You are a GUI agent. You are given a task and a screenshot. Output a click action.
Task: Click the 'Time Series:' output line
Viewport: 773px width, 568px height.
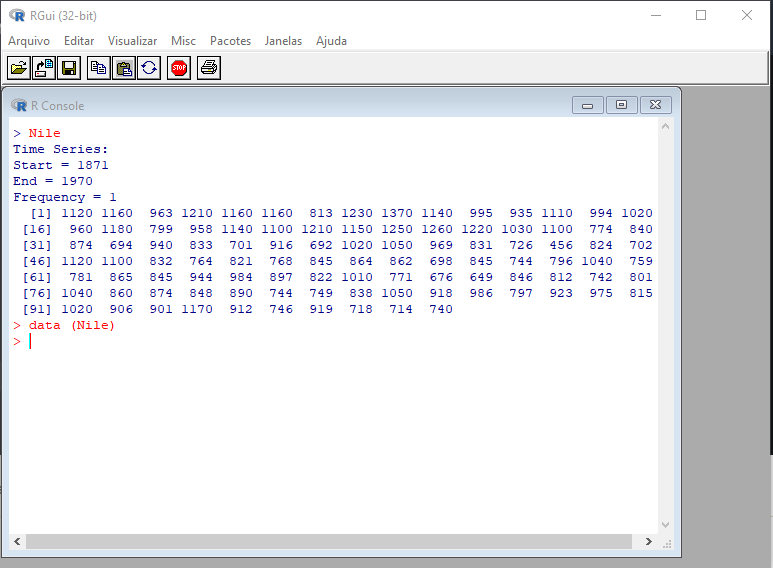61,149
